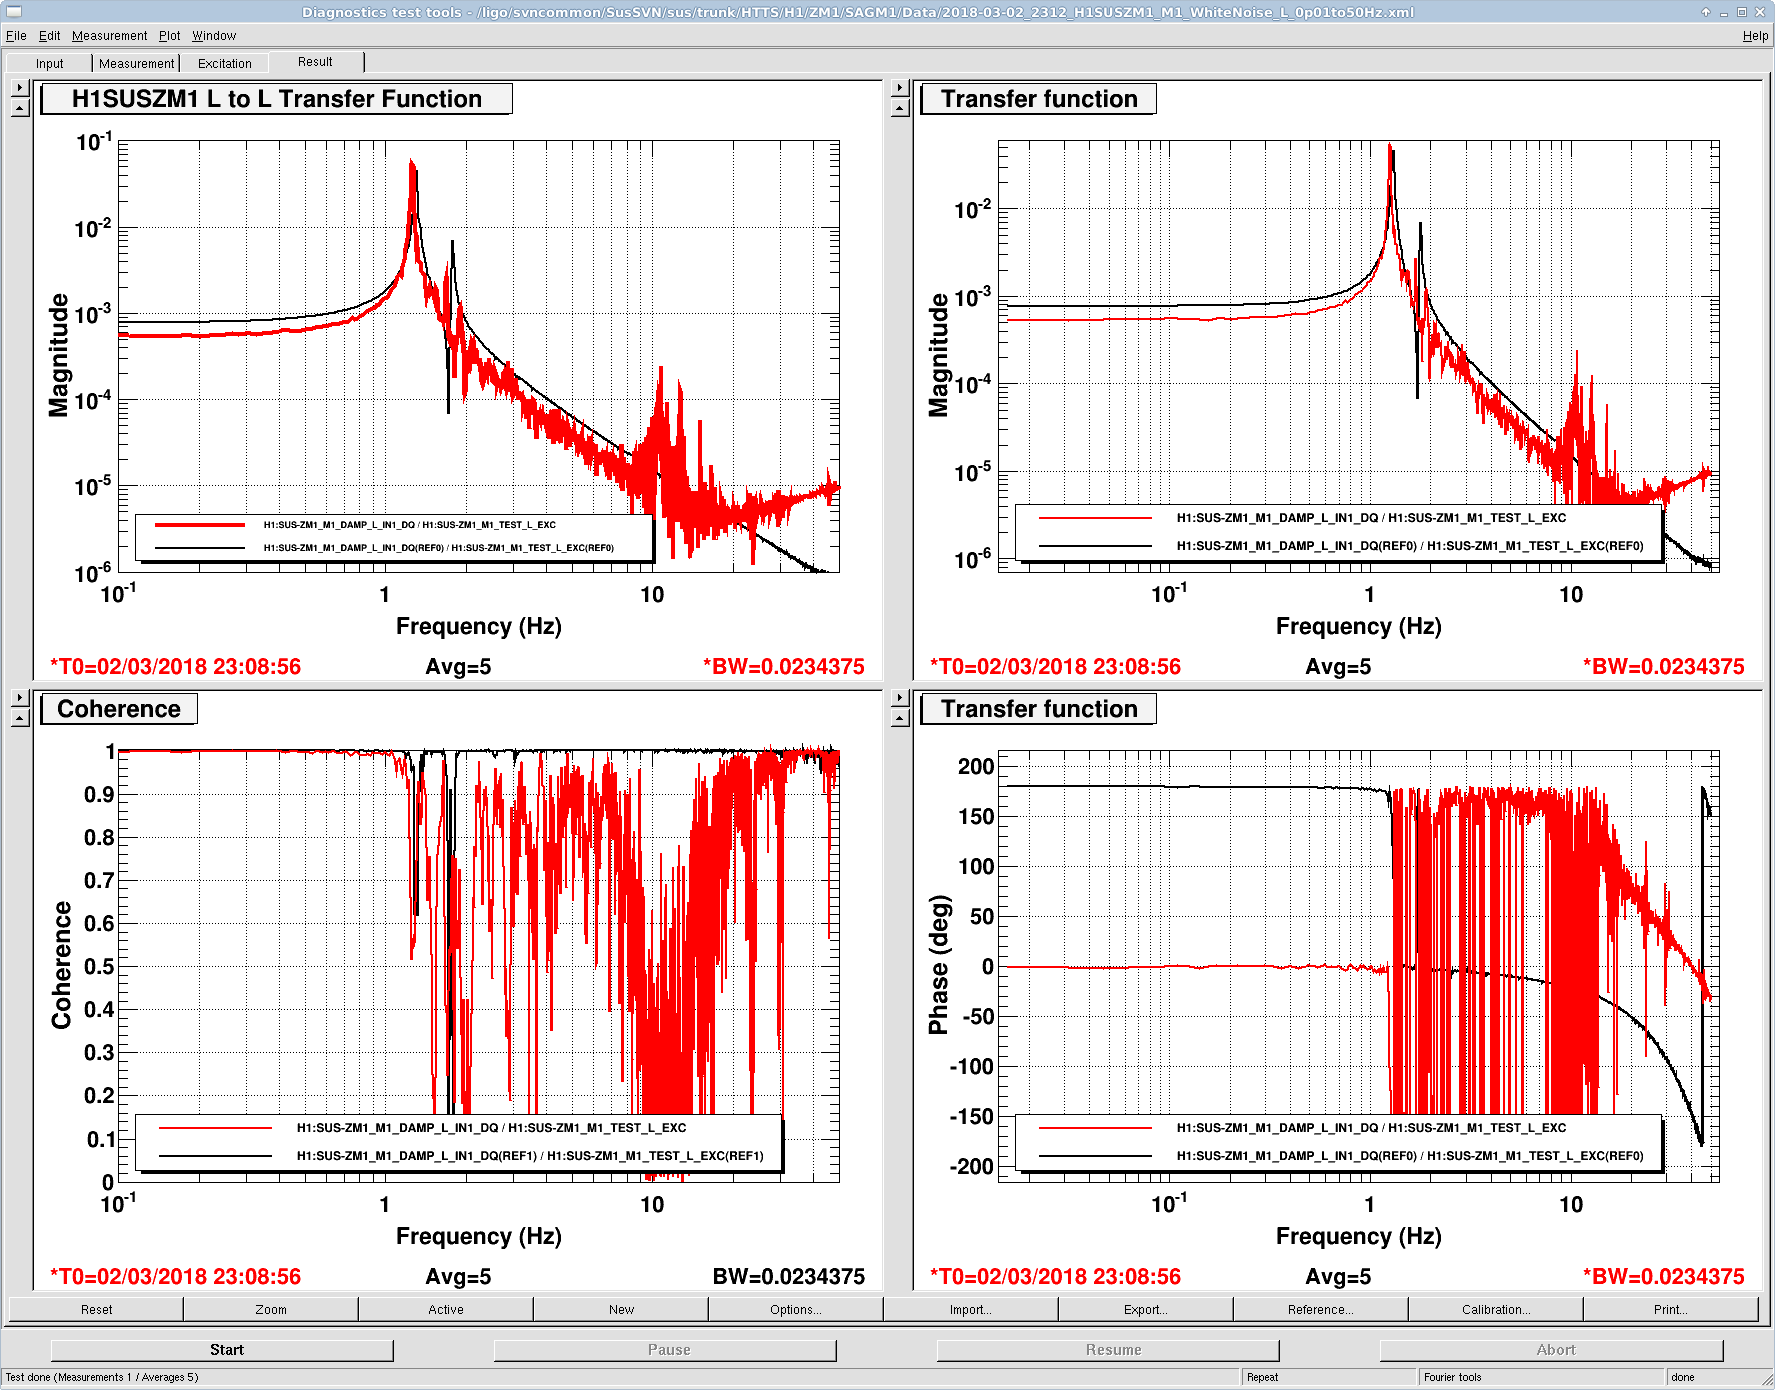Click the black REF1 legend entry in Coherence plot
Screen dimensions: 1775x1390
pos(461,1156)
